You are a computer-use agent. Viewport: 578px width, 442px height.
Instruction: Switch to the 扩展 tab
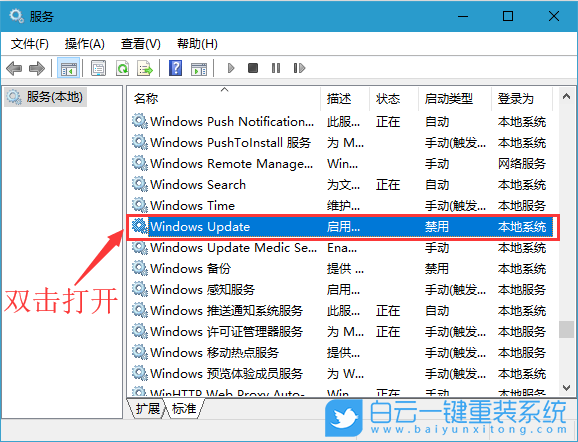(x=147, y=408)
